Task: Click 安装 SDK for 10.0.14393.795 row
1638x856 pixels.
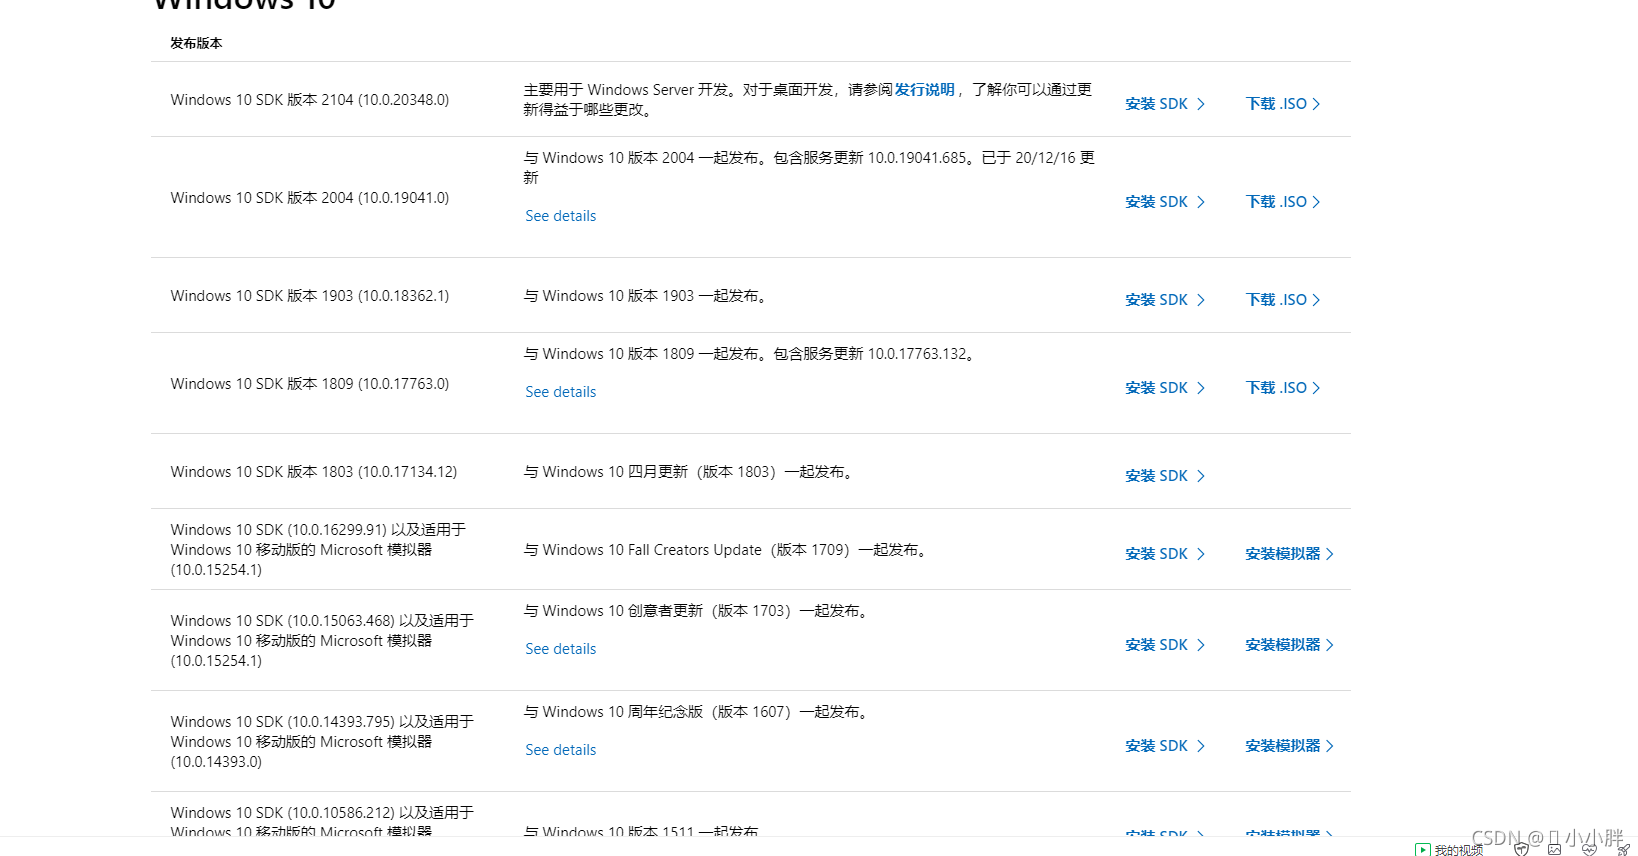Action: [x=1165, y=746]
